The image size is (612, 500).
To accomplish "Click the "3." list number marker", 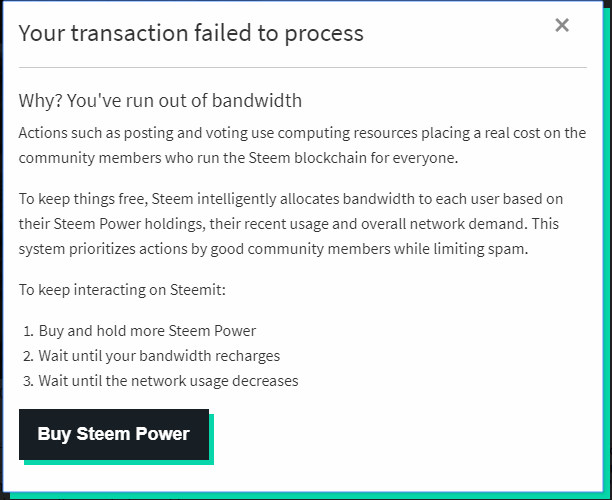I will click(28, 381).
